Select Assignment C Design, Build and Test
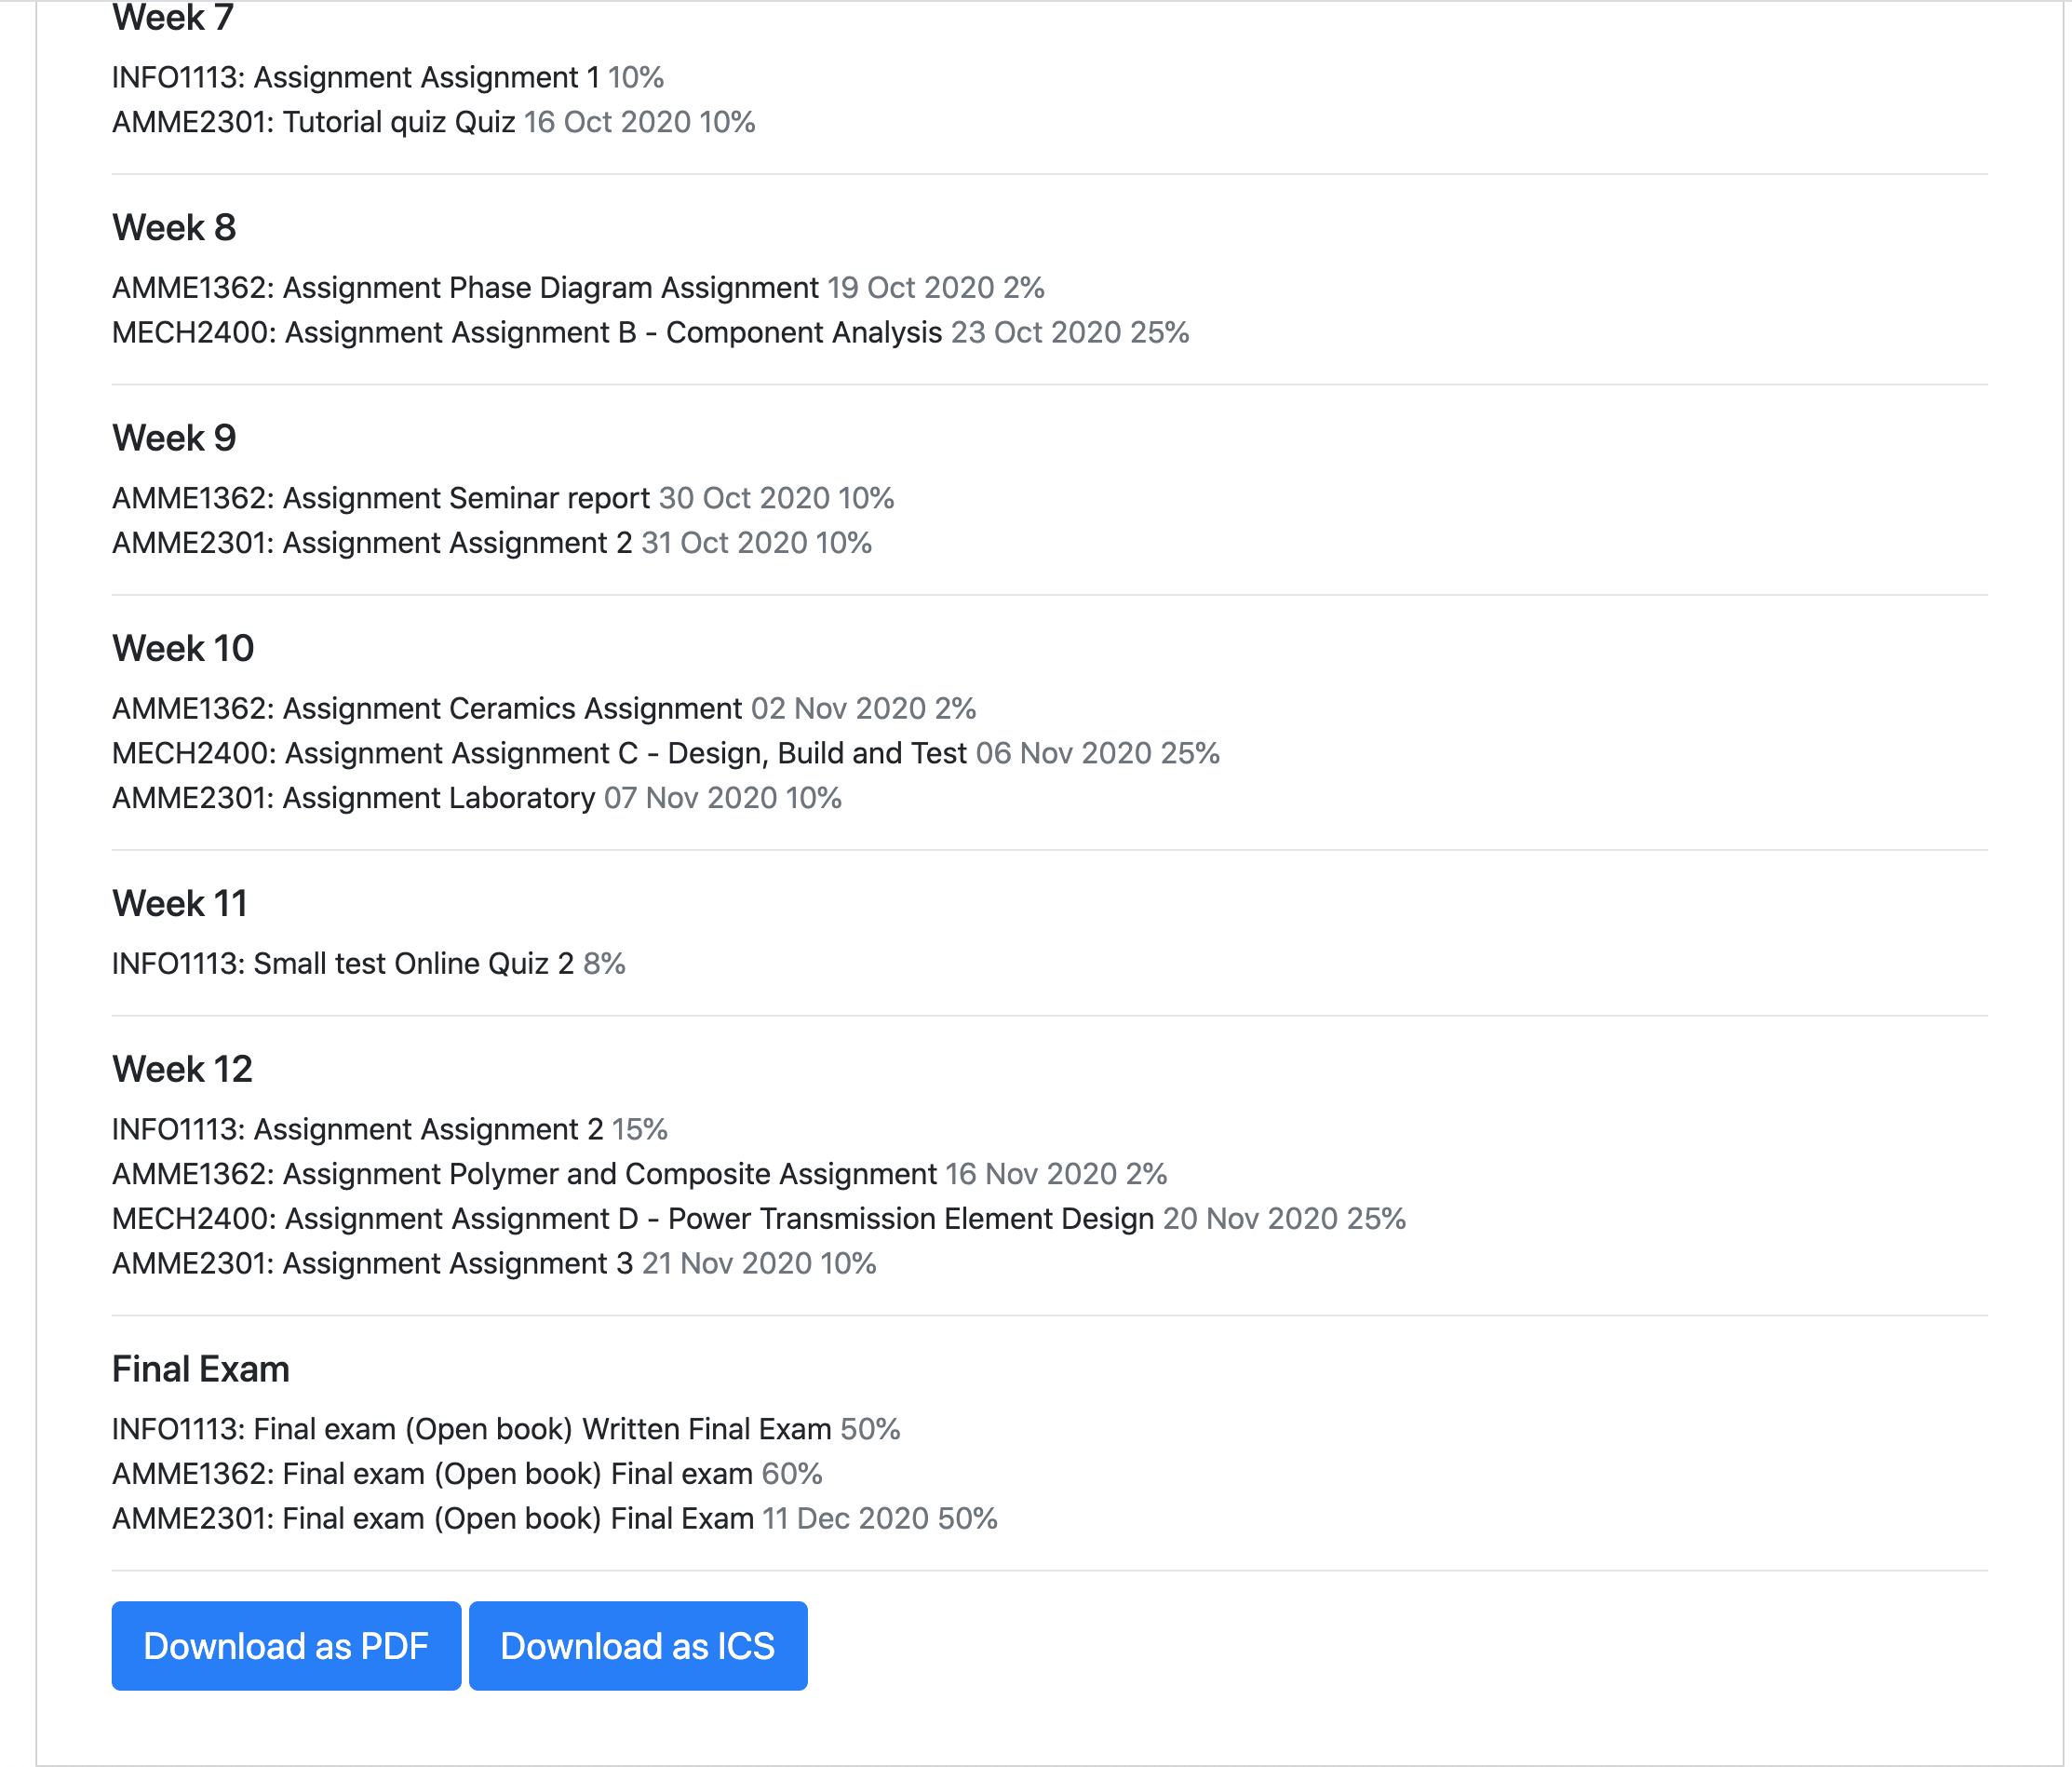The width and height of the screenshot is (2072, 1767). (x=665, y=753)
